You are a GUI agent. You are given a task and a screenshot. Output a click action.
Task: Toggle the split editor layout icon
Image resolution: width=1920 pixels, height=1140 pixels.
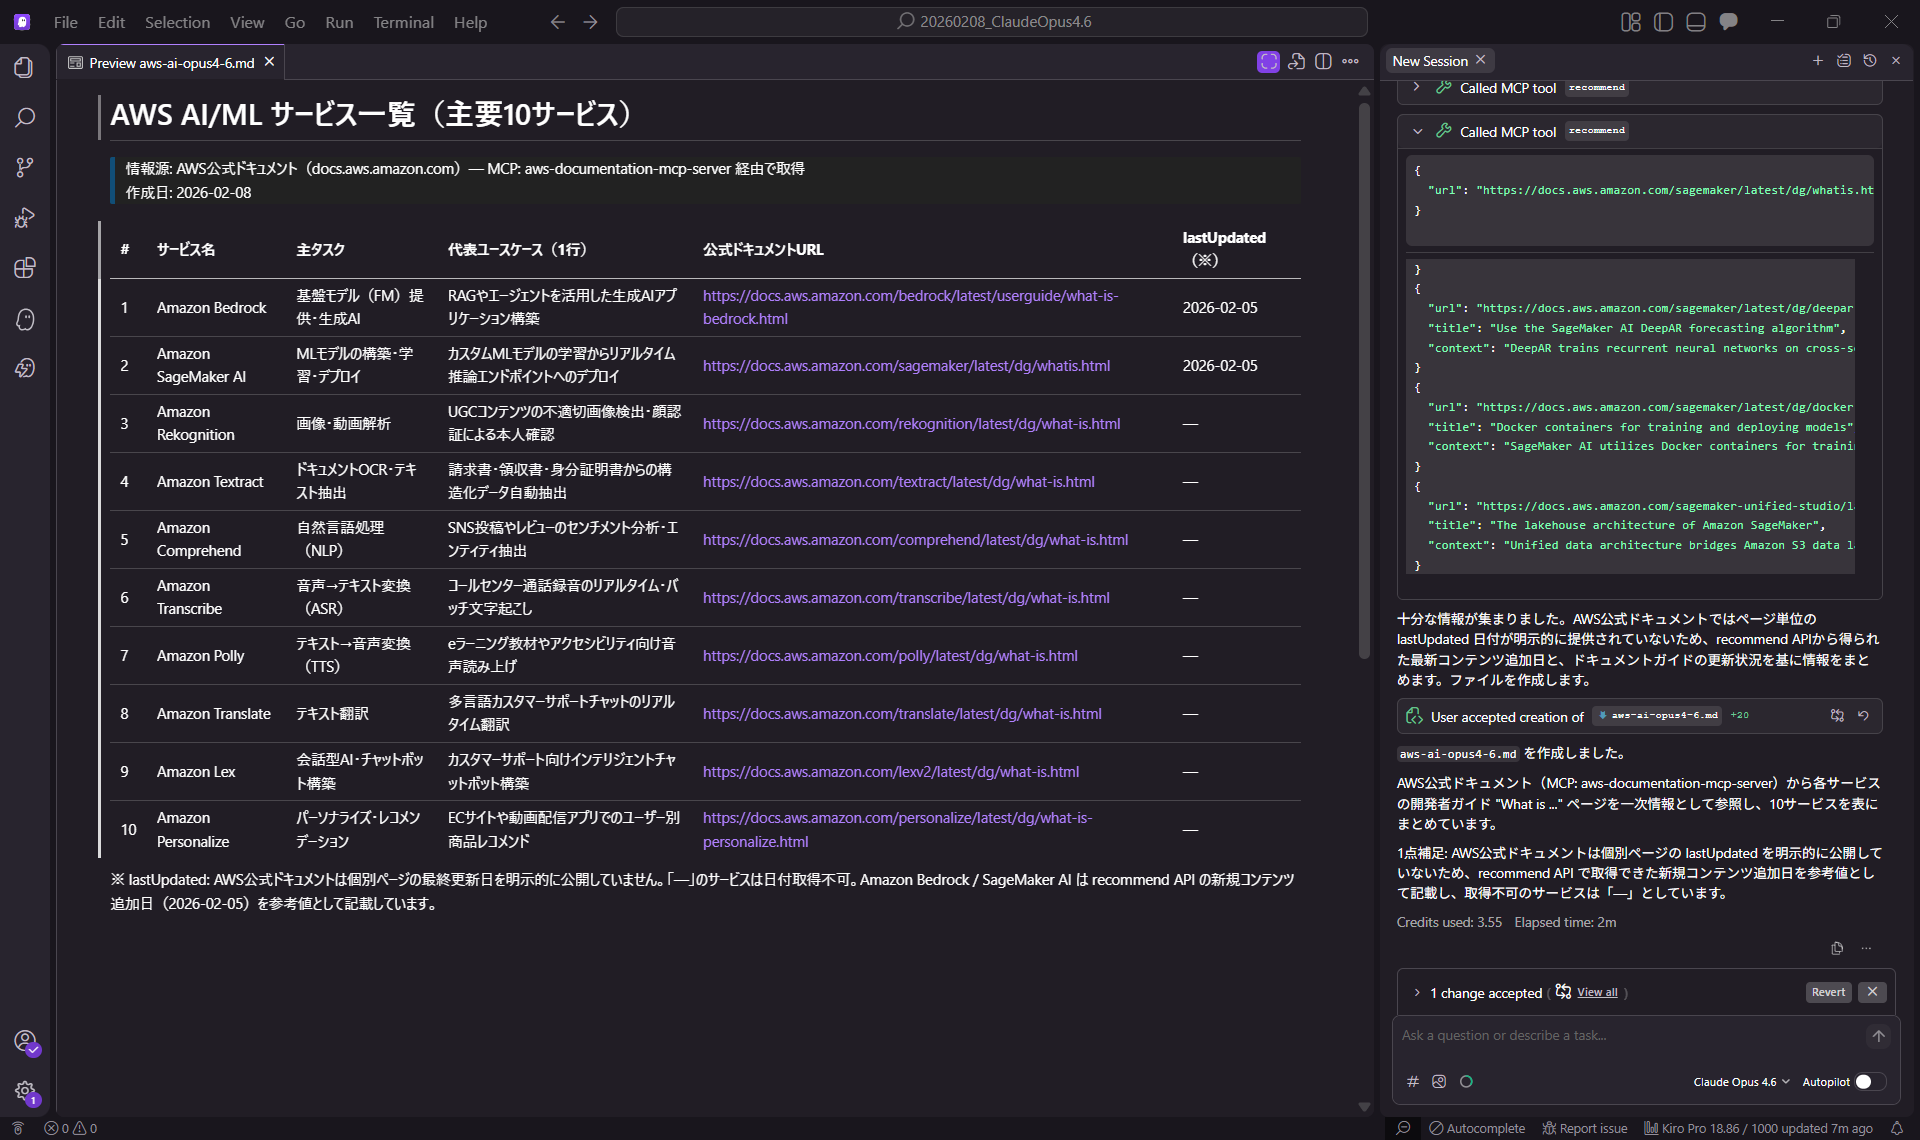(x=1323, y=61)
